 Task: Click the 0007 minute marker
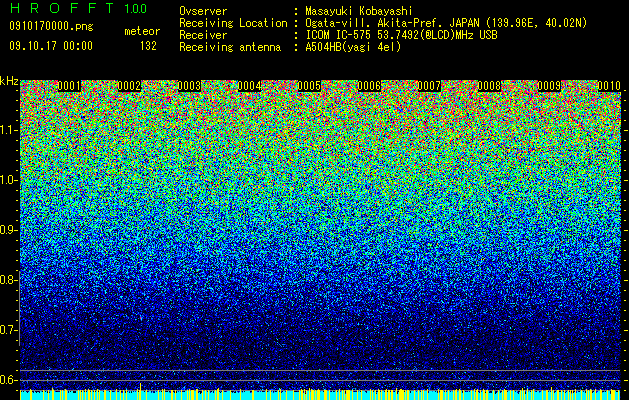tap(429, 86)
